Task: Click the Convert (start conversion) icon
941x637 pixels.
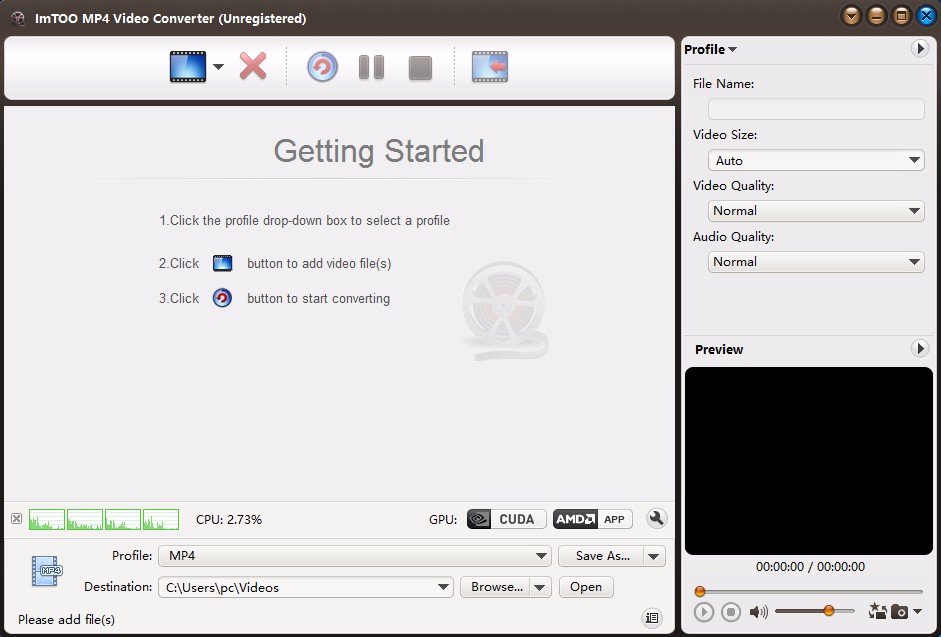Action: 321,66
